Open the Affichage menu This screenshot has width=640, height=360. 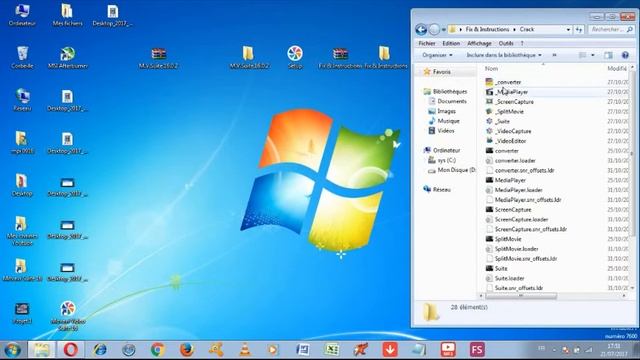click(x=479, y=43)
